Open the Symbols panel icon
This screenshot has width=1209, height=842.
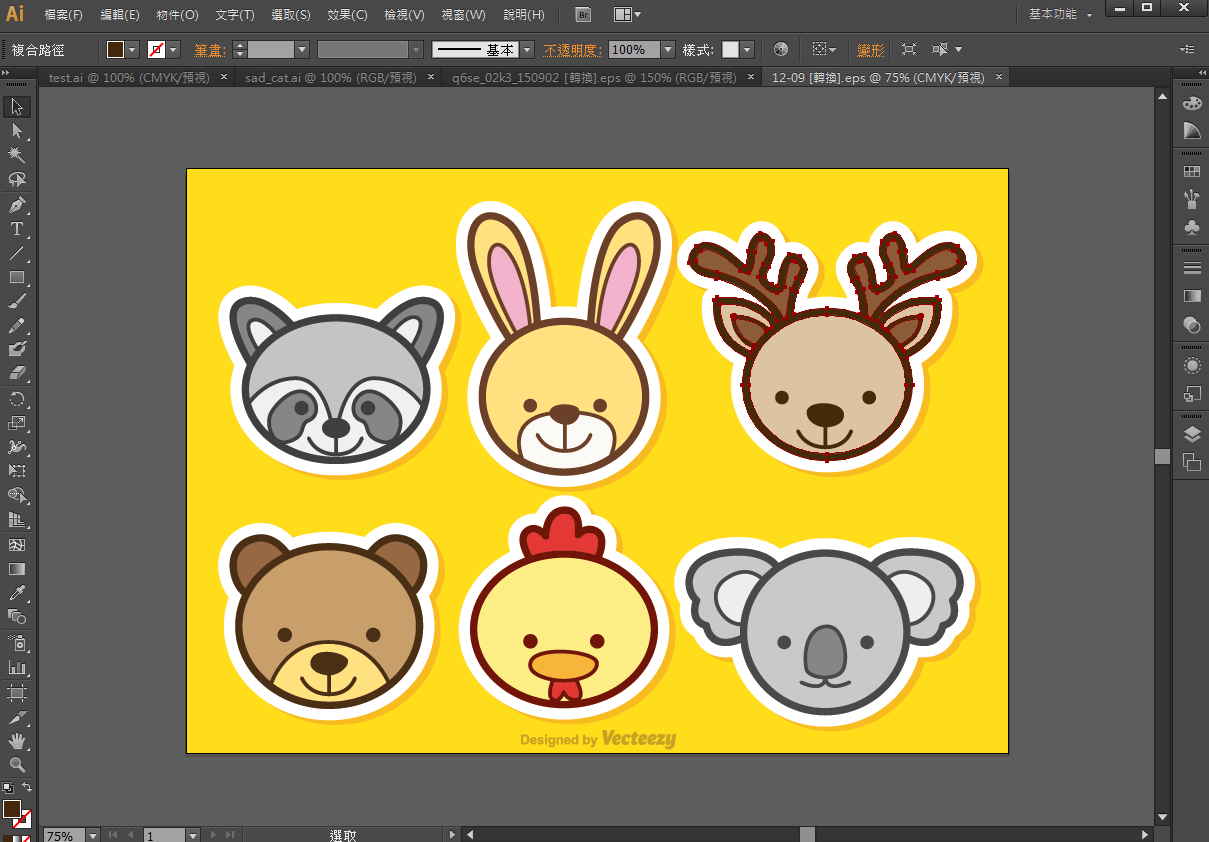(x=1192, y=227)
